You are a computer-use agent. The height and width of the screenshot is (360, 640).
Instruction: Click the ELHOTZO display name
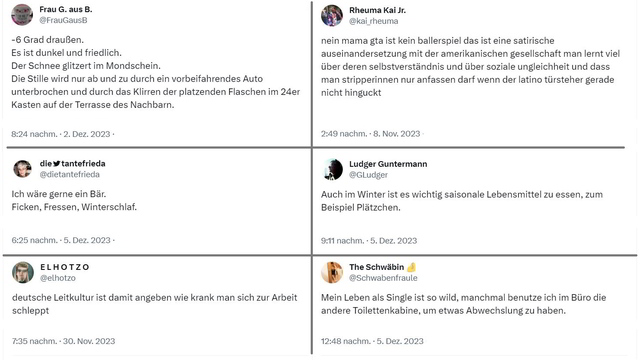click(64, 267)
